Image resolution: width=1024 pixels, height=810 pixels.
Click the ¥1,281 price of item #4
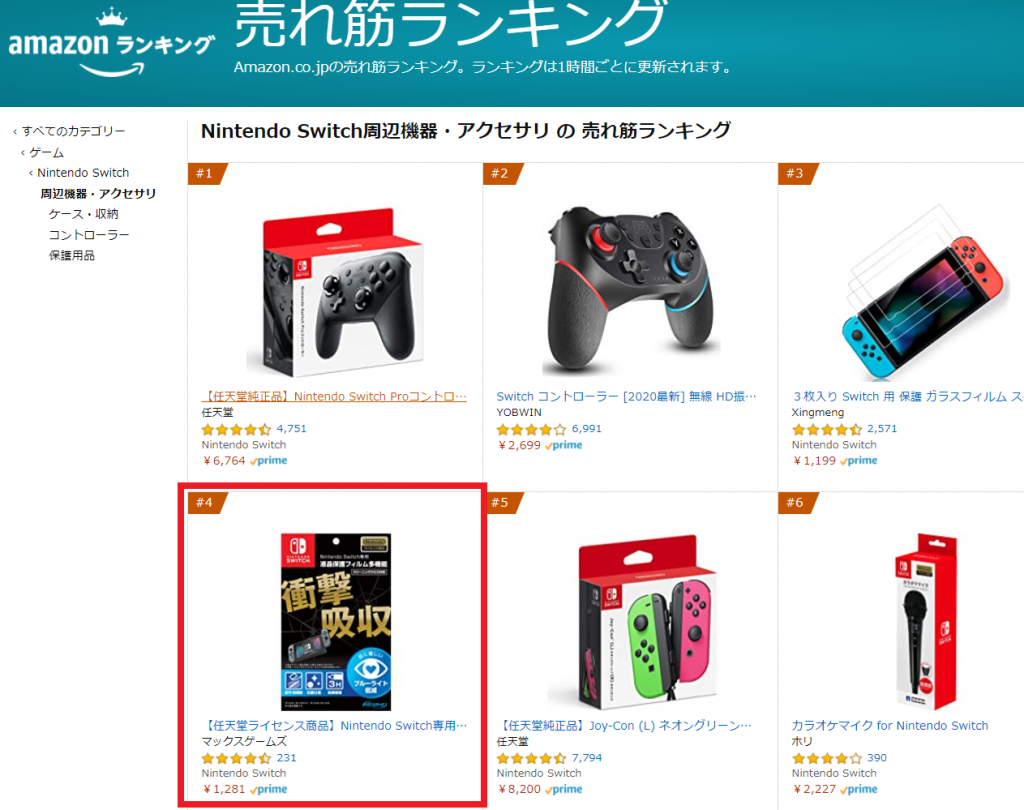[224, 789]
